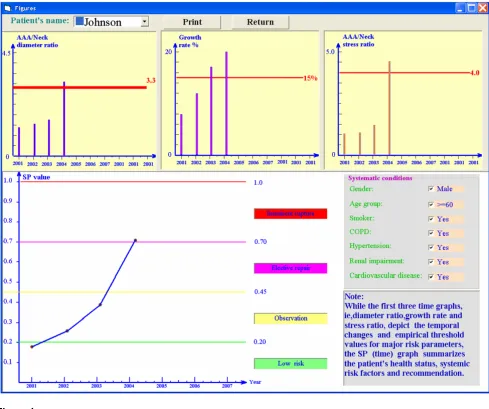The width and height of the screenshot is (489, 409).
Task: Click the 2004 bar in diameter ratio chart
Action: coord(64,118)
